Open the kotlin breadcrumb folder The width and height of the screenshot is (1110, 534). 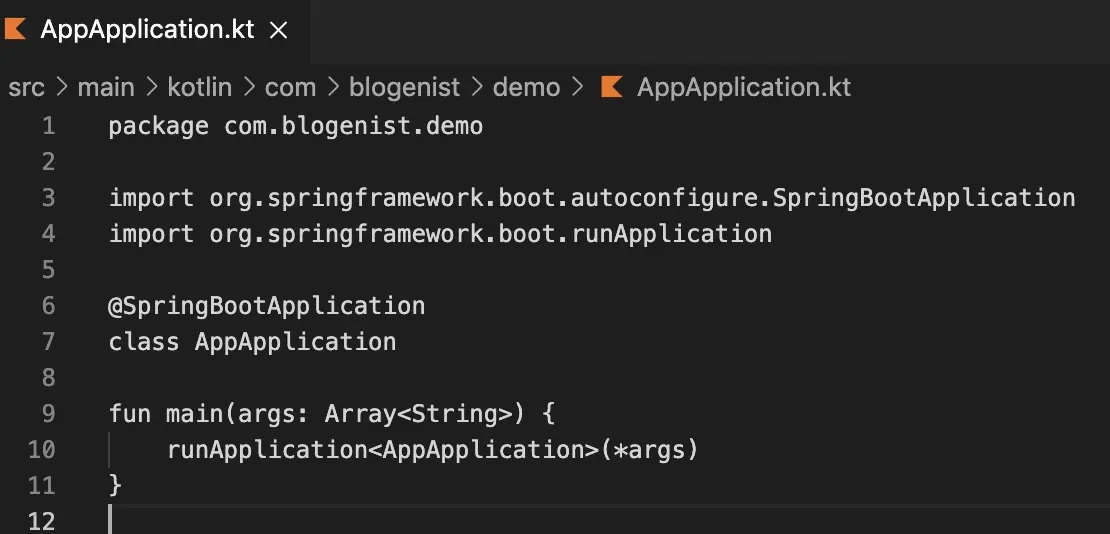point(200,87)
